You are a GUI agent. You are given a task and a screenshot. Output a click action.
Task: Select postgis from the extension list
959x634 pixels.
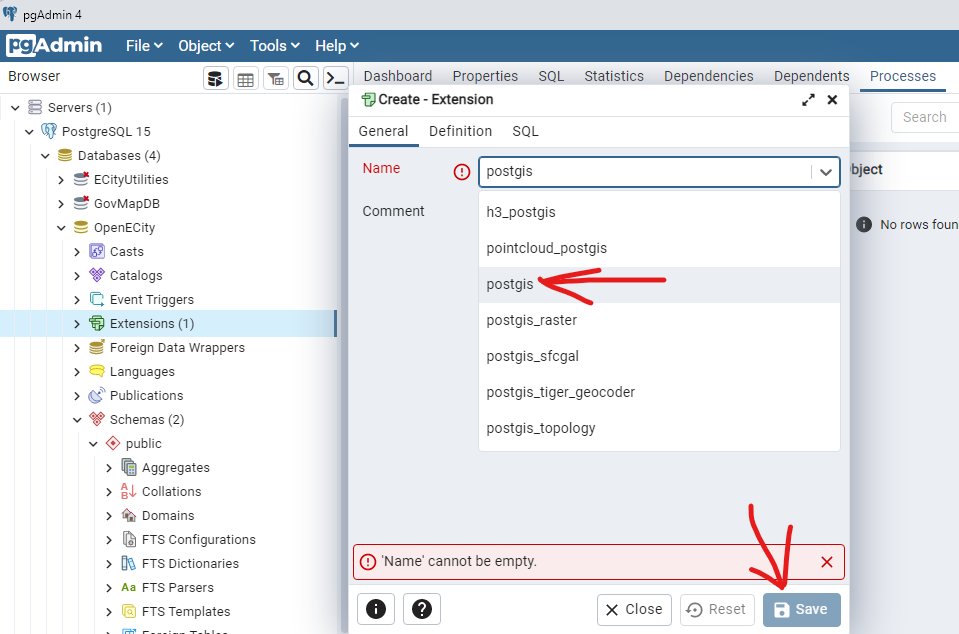659,284
